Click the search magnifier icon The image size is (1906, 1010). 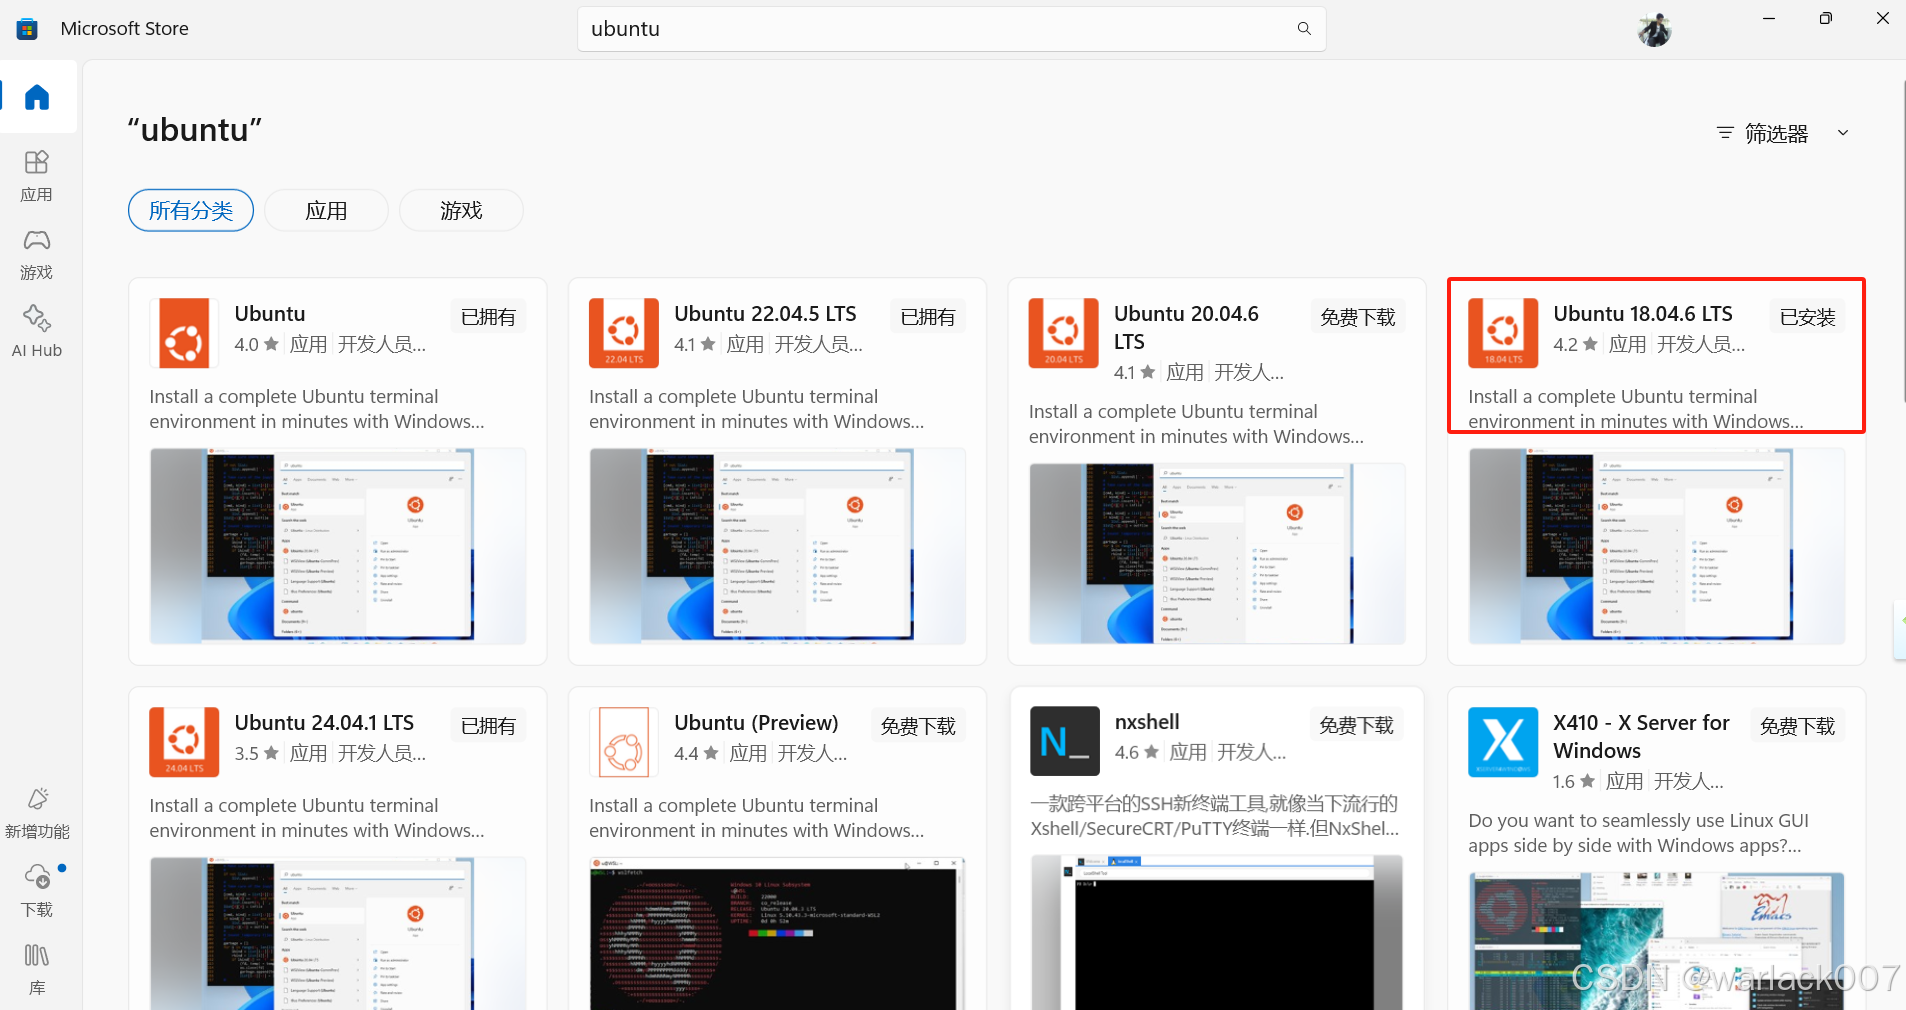(x=1304, y=29)
